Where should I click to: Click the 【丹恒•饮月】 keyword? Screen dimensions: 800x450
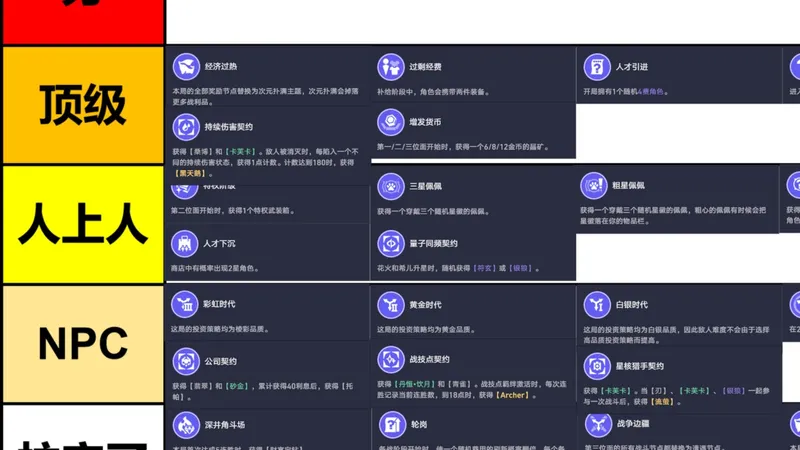tap(414, 384)
